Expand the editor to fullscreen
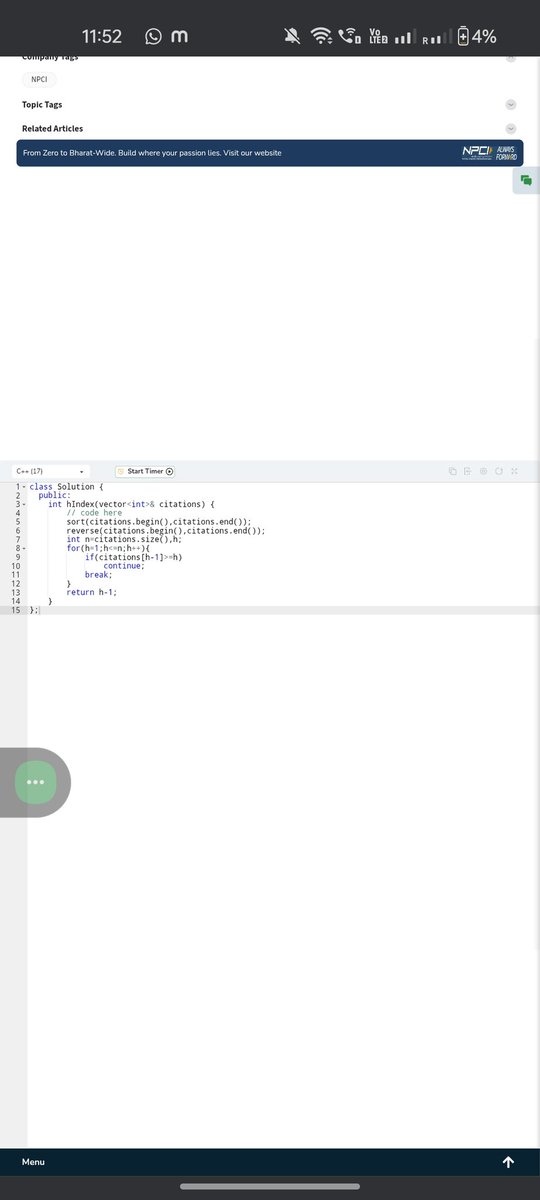This screenshot has height=1200, width=540. 514,471
